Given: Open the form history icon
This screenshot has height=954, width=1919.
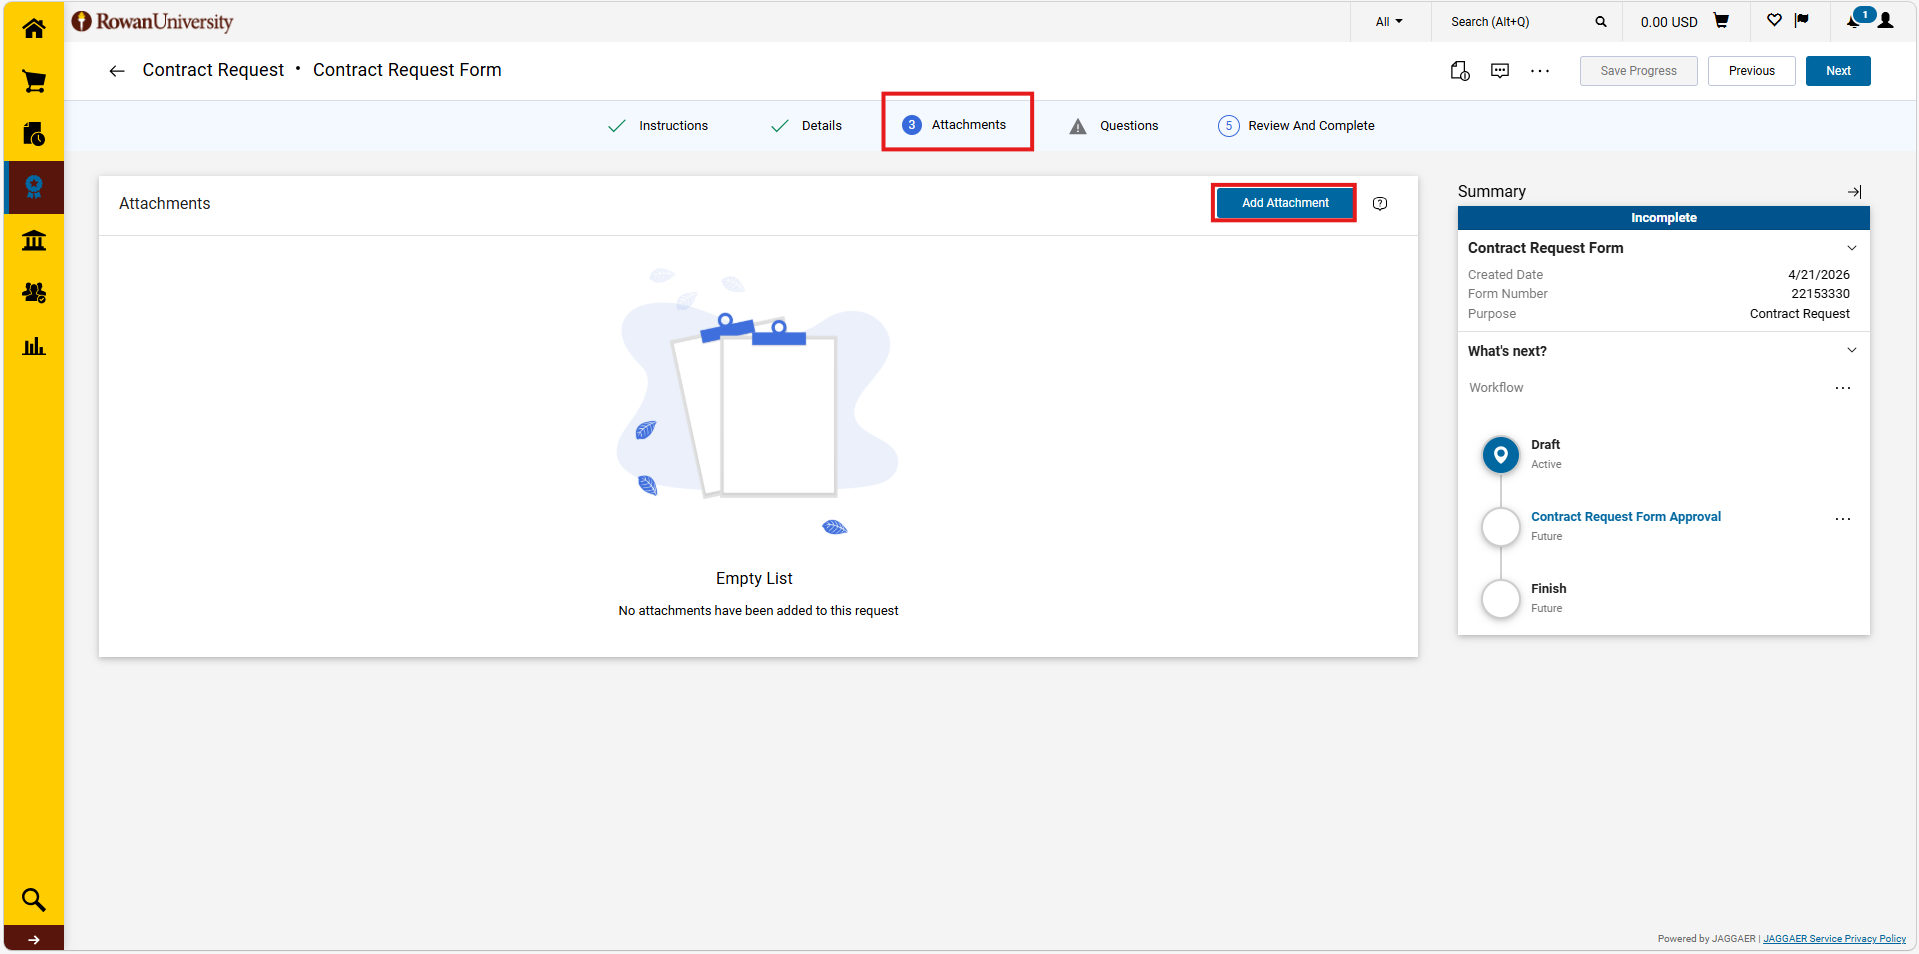Looking at the screenshot, I should tap(1460, 71).
